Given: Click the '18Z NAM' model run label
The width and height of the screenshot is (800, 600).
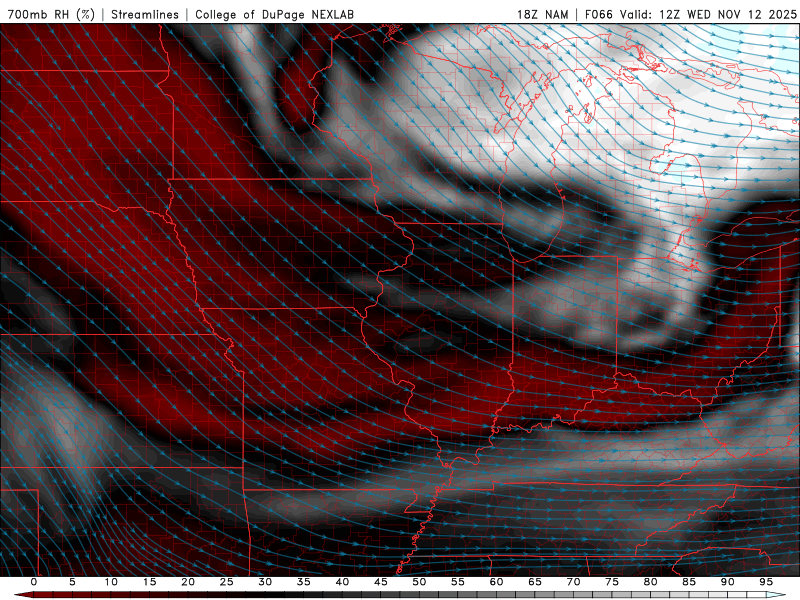Looking at the screenshot, I should [x=542, y=14].
